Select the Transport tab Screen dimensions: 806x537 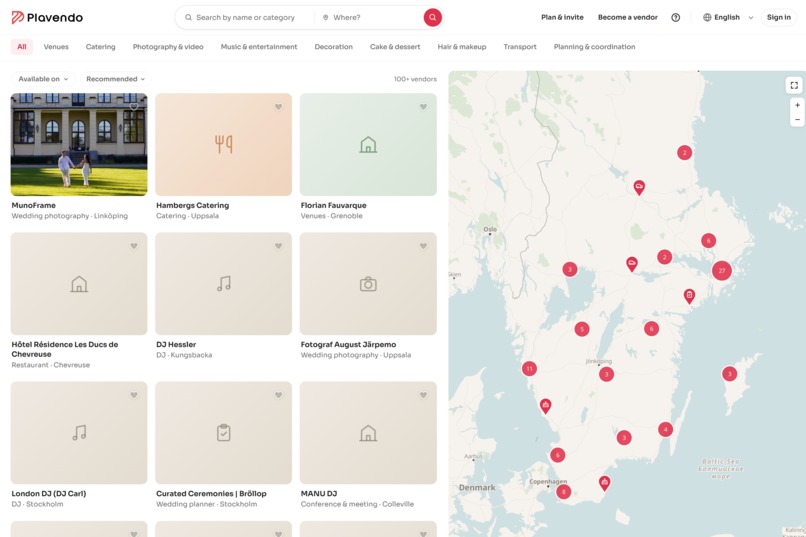(520, 47)
